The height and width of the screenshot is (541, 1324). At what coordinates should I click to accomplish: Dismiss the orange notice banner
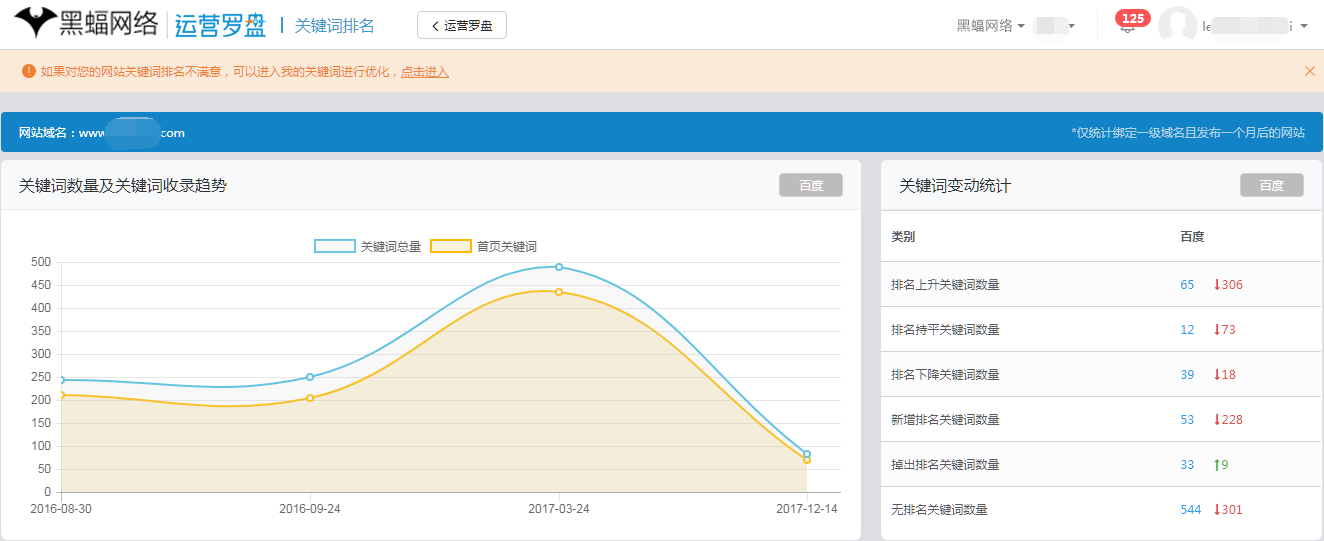pos(1309,71)
